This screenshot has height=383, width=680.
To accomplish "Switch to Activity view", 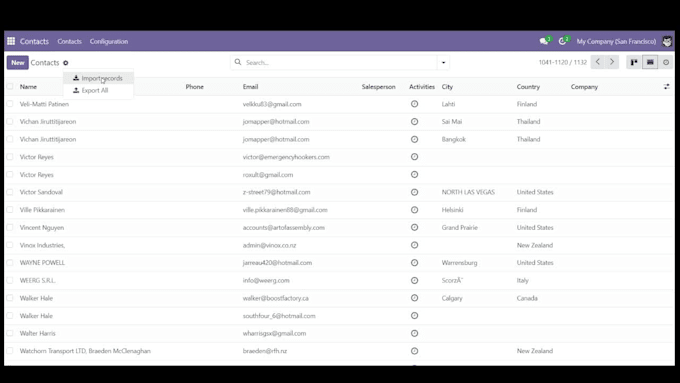I will [x=666, y=62].
